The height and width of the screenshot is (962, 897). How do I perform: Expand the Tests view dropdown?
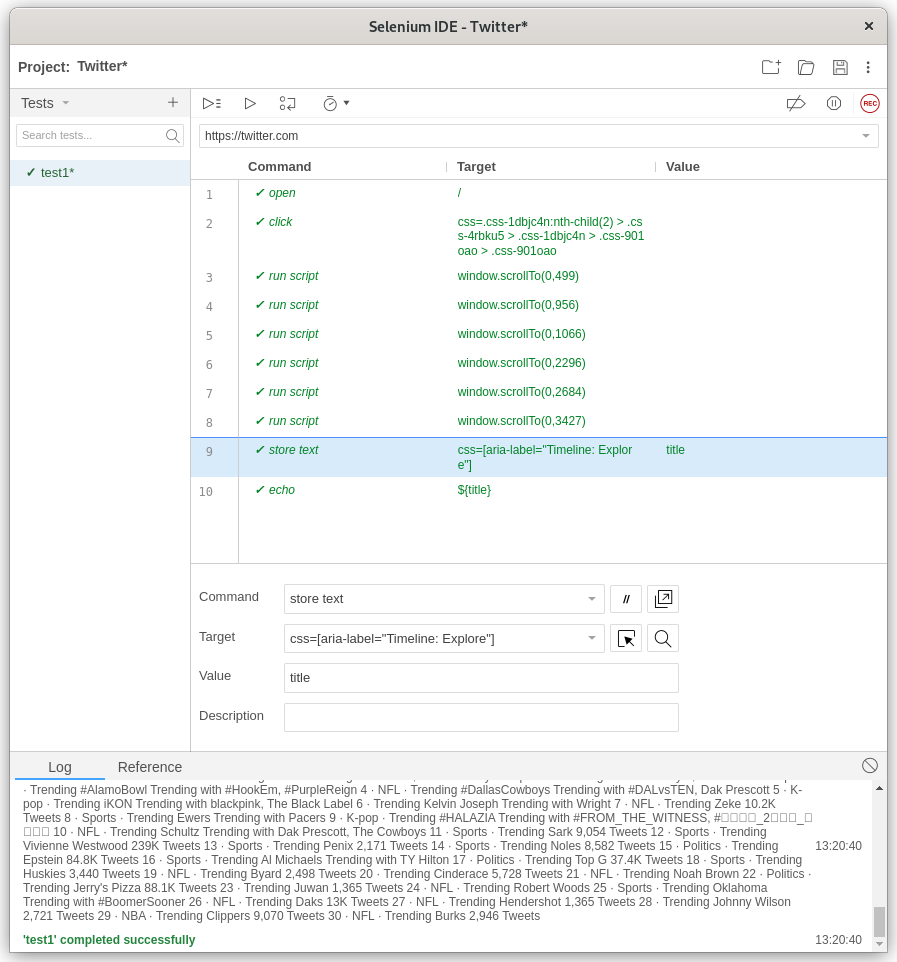point(66,103)
